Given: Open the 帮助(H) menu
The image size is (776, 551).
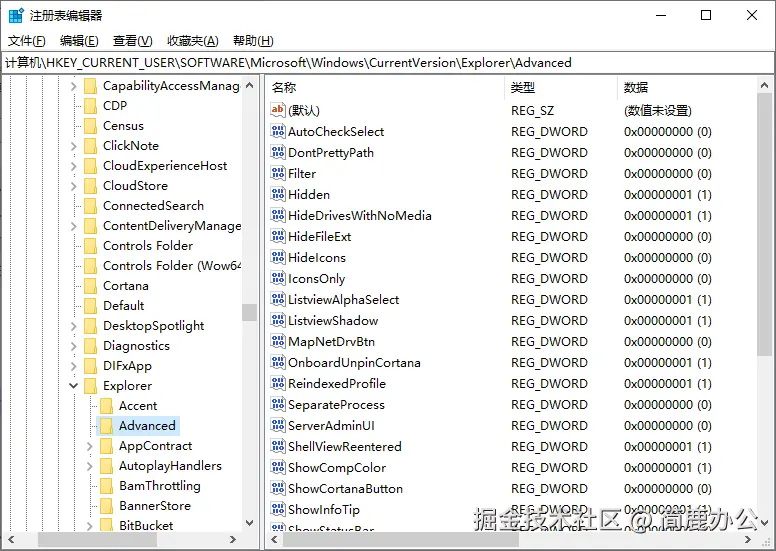Looking at the screenshot, I should tap(253, 41).
